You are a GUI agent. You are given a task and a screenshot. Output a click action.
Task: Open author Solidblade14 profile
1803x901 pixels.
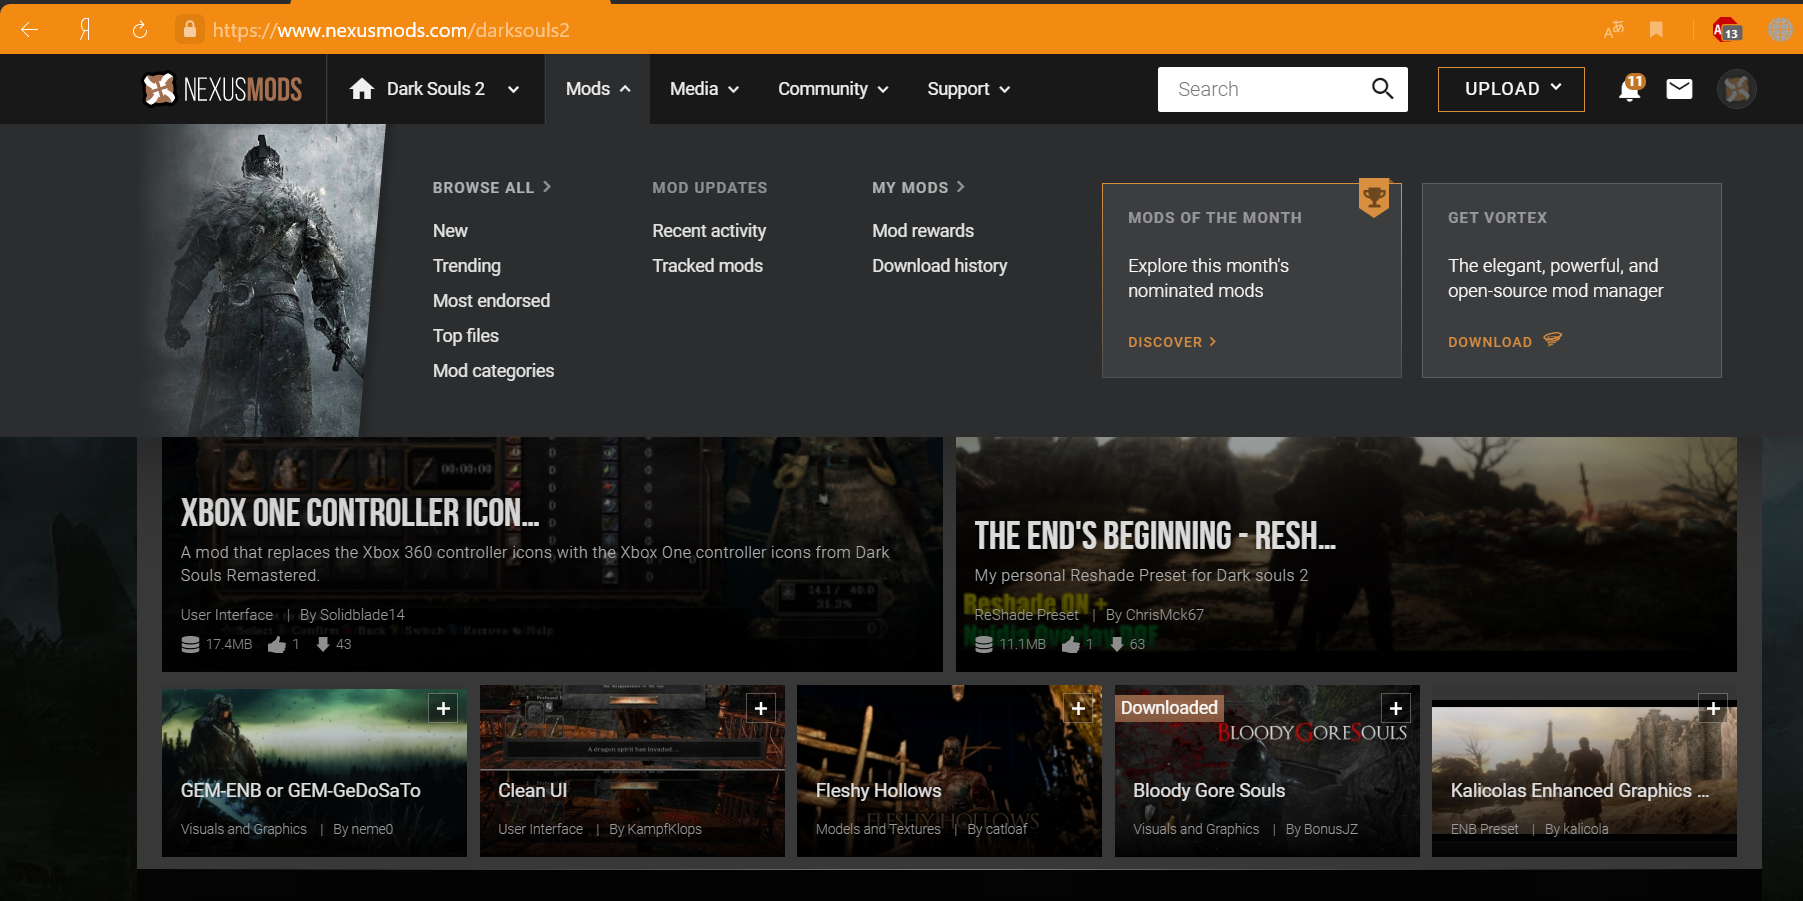[x=362, y=615]
